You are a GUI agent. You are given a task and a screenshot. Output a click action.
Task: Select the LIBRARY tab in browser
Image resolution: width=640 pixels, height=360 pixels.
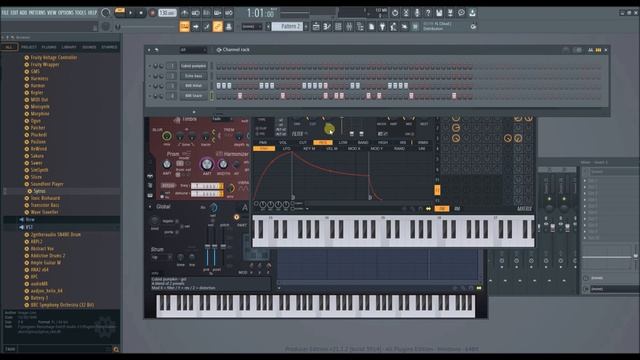coord(69,47)
